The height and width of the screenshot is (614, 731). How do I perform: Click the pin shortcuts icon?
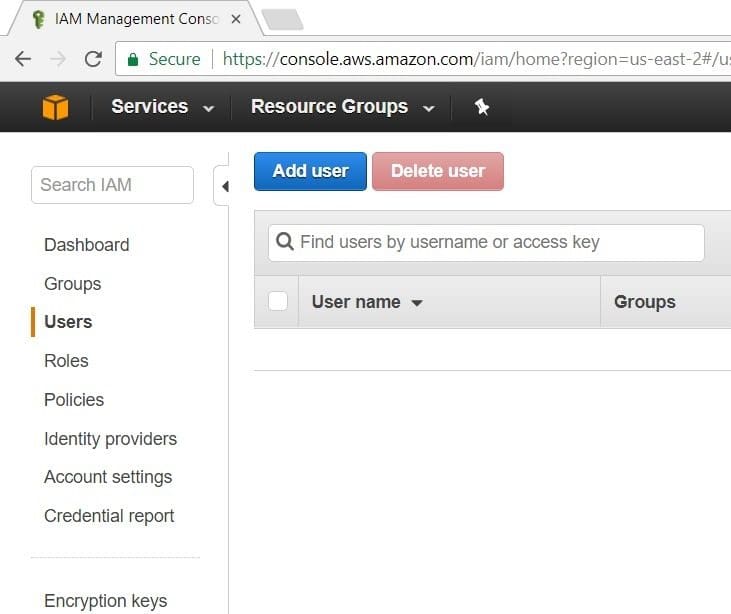[482, 107]
